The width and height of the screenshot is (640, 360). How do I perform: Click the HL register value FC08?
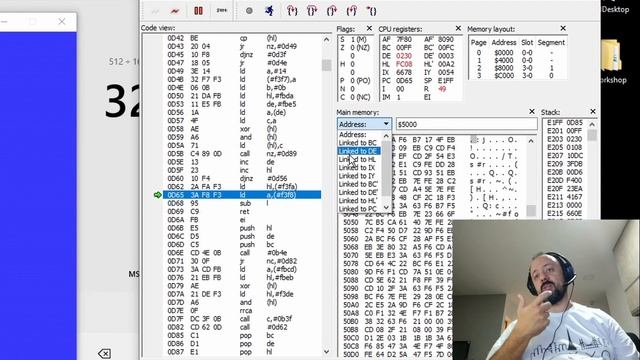click(404, 64)
